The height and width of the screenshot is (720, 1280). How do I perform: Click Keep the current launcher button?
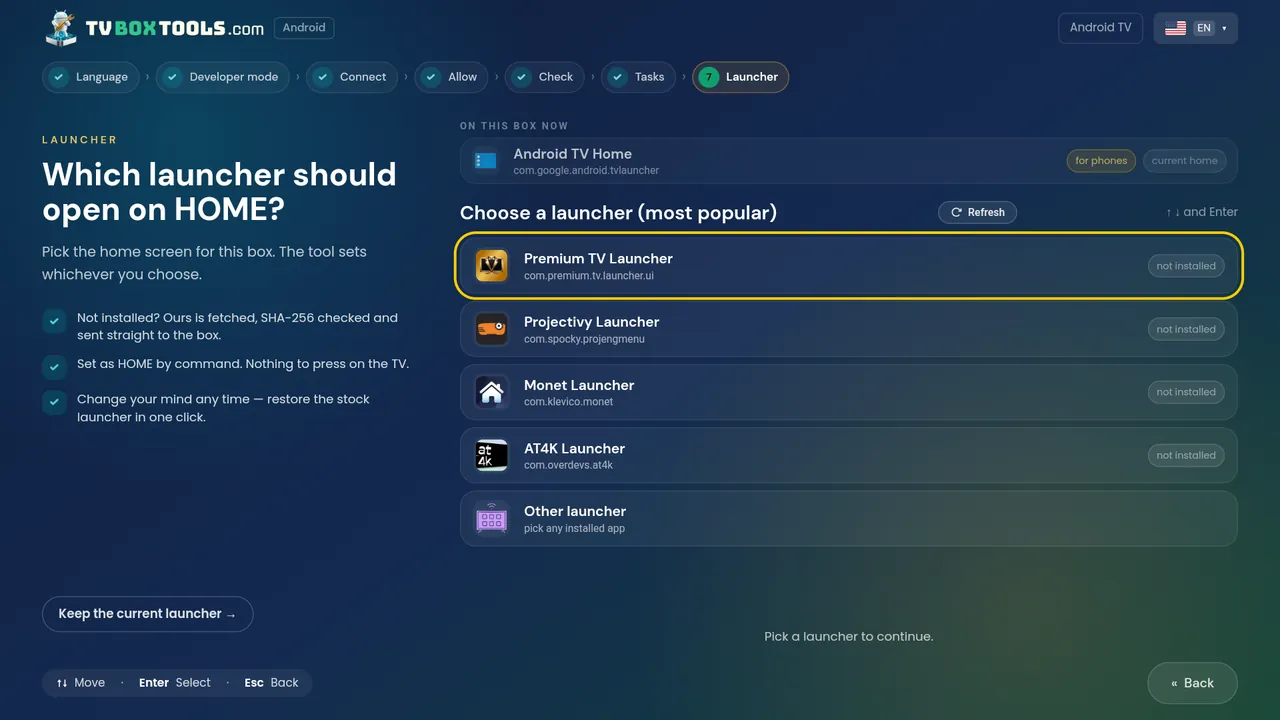tap(147, 614)
